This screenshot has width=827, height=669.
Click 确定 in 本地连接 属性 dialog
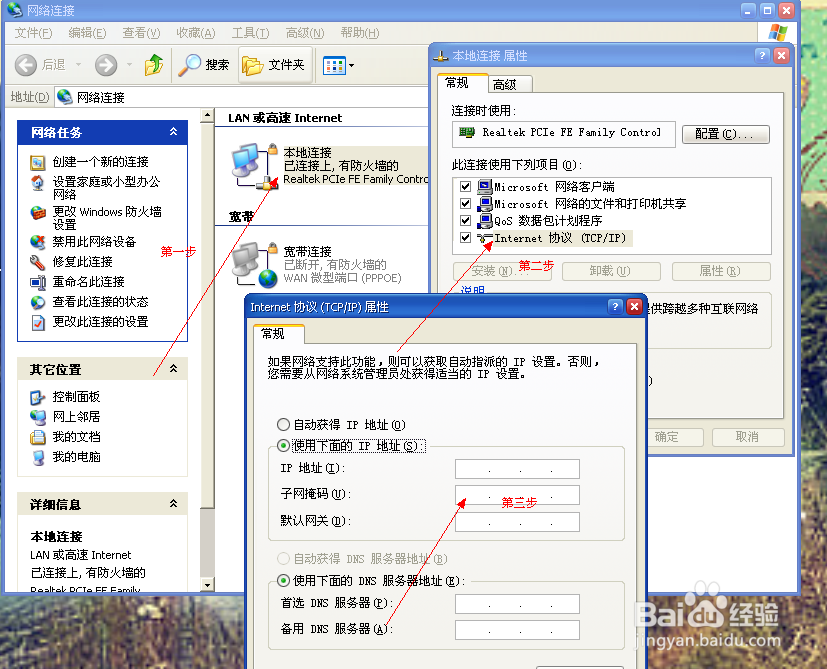click(x=675, y=437)
